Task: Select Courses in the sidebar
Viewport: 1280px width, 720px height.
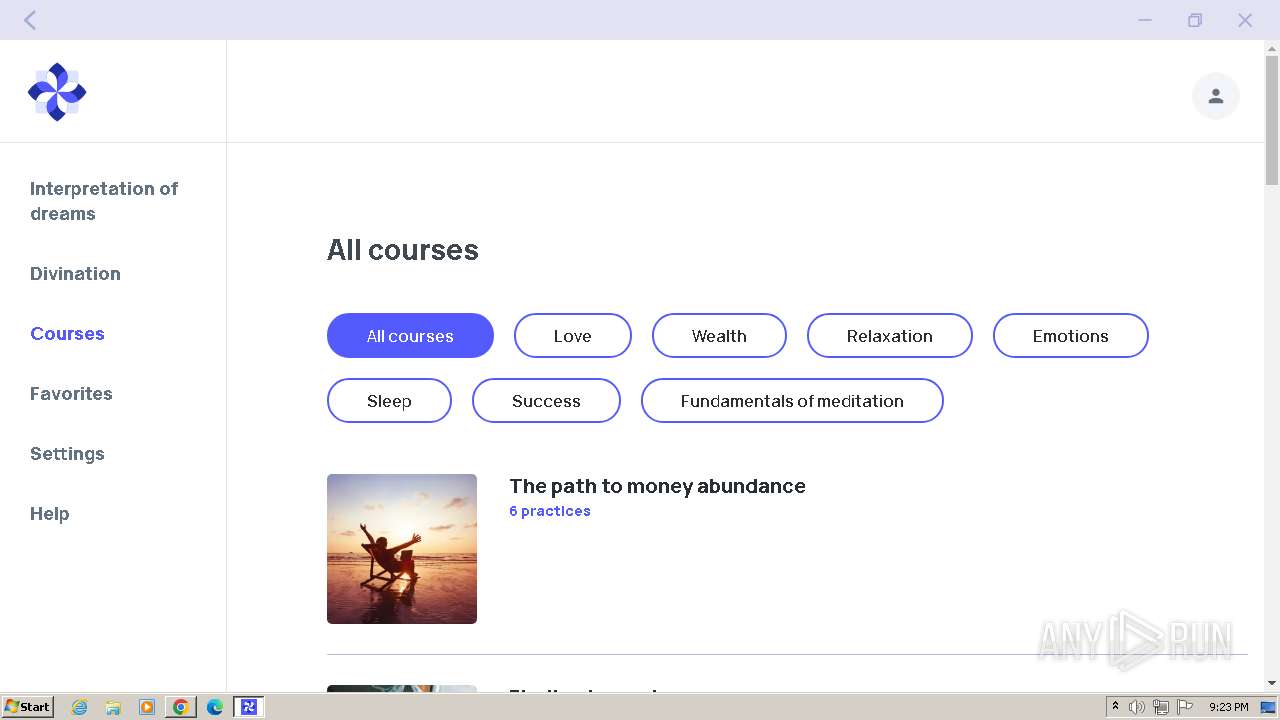Action: click(67, 334)
